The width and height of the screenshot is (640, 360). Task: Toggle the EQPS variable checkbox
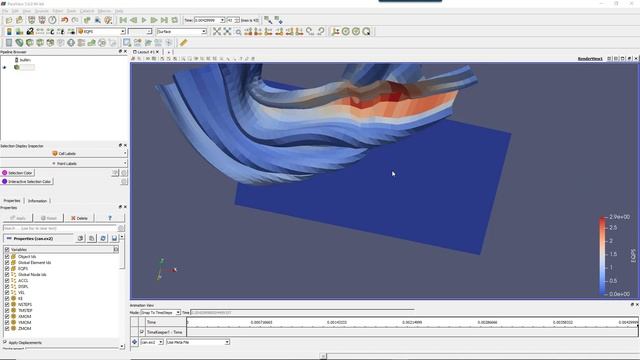pyautogui.click(x=7, y=269)
